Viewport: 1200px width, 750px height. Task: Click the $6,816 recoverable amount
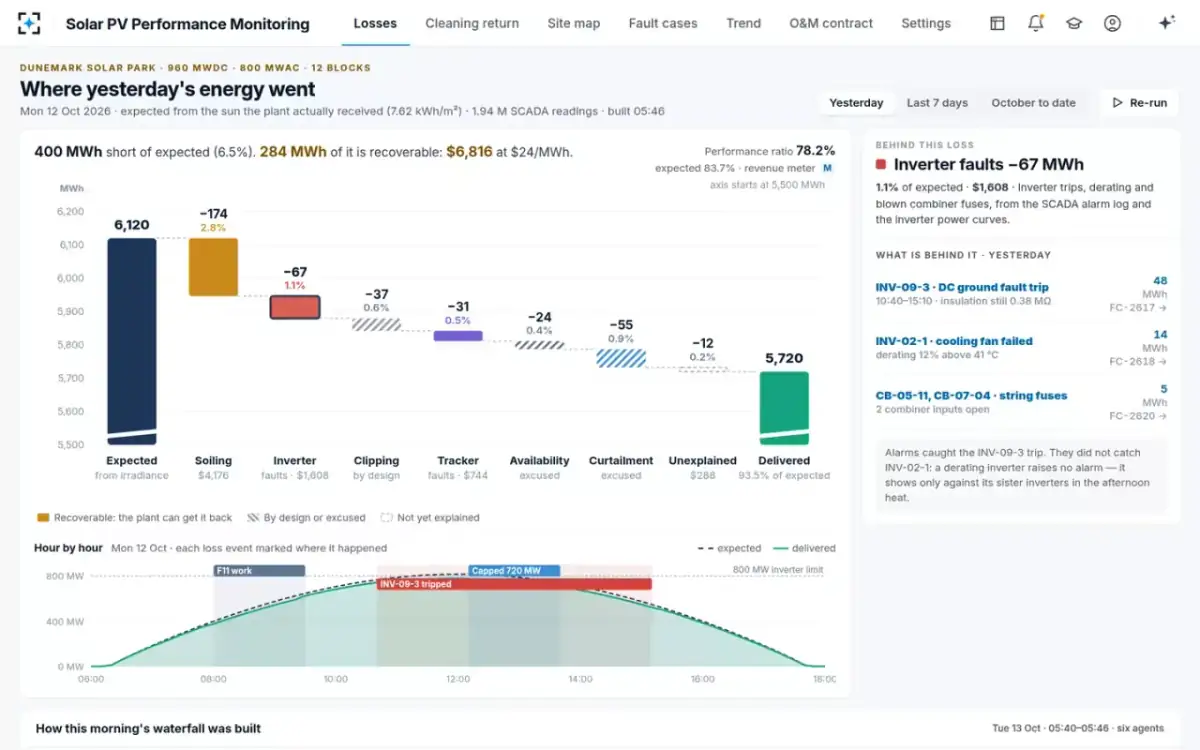pyautogui.click(x=469, y=152)
